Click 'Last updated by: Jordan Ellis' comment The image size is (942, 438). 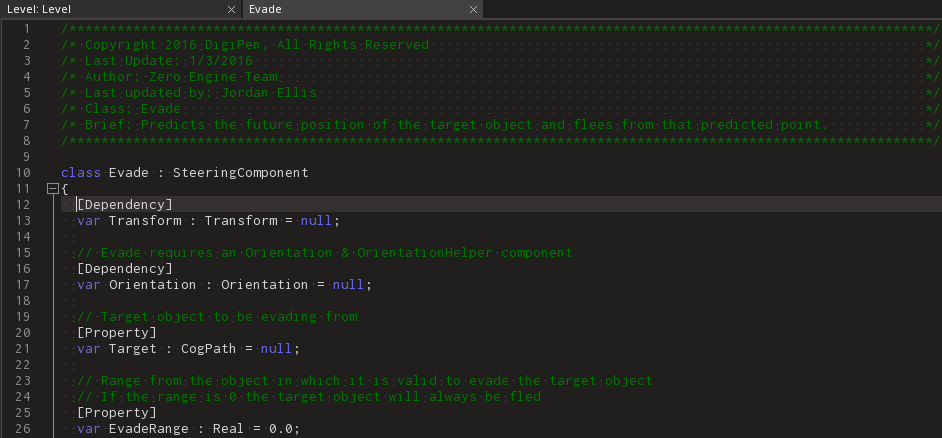coord(189,93)
